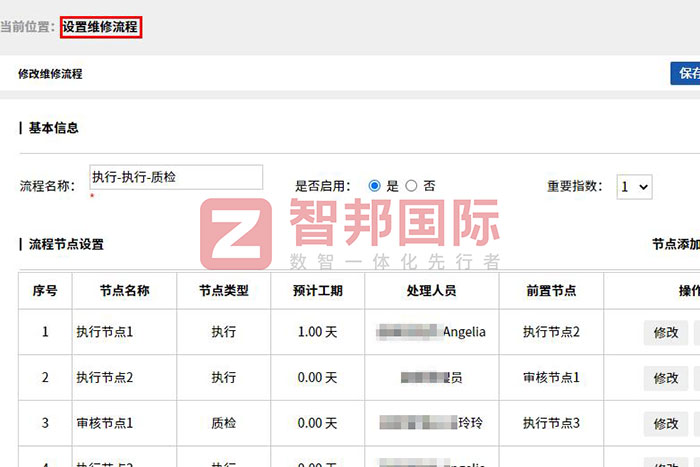This screenshot has height=467, width=700.
Task: Open the 重要指数 dropdown
Action: pyautogui.click(x=634, y=186)
